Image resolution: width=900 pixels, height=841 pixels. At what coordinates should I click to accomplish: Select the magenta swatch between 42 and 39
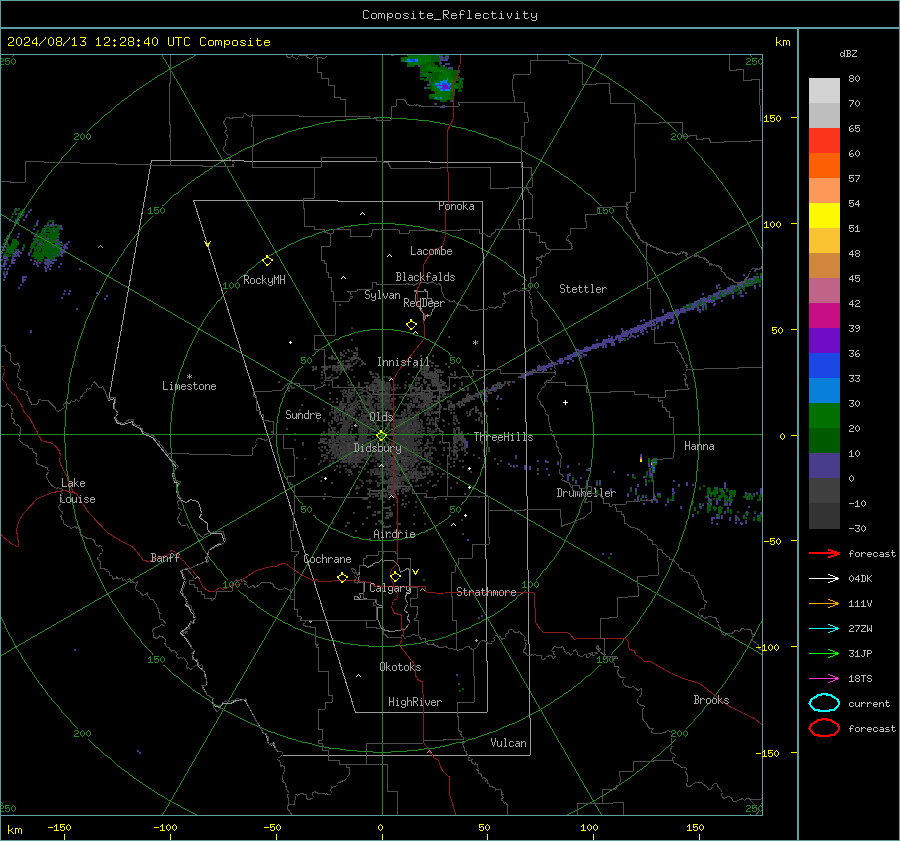(x=824, y=316)
